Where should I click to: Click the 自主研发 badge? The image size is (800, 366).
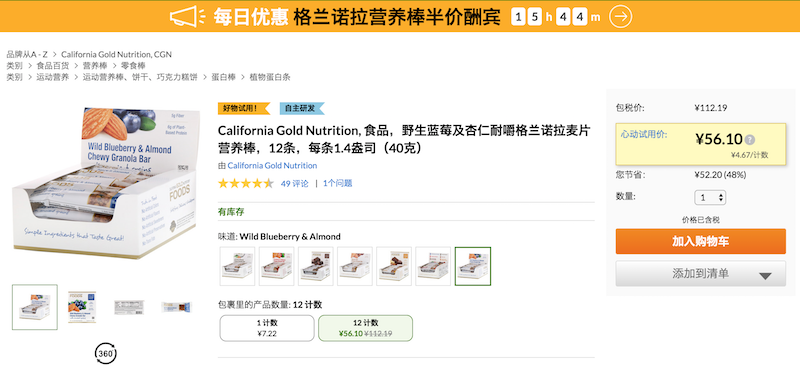(302, 108)
